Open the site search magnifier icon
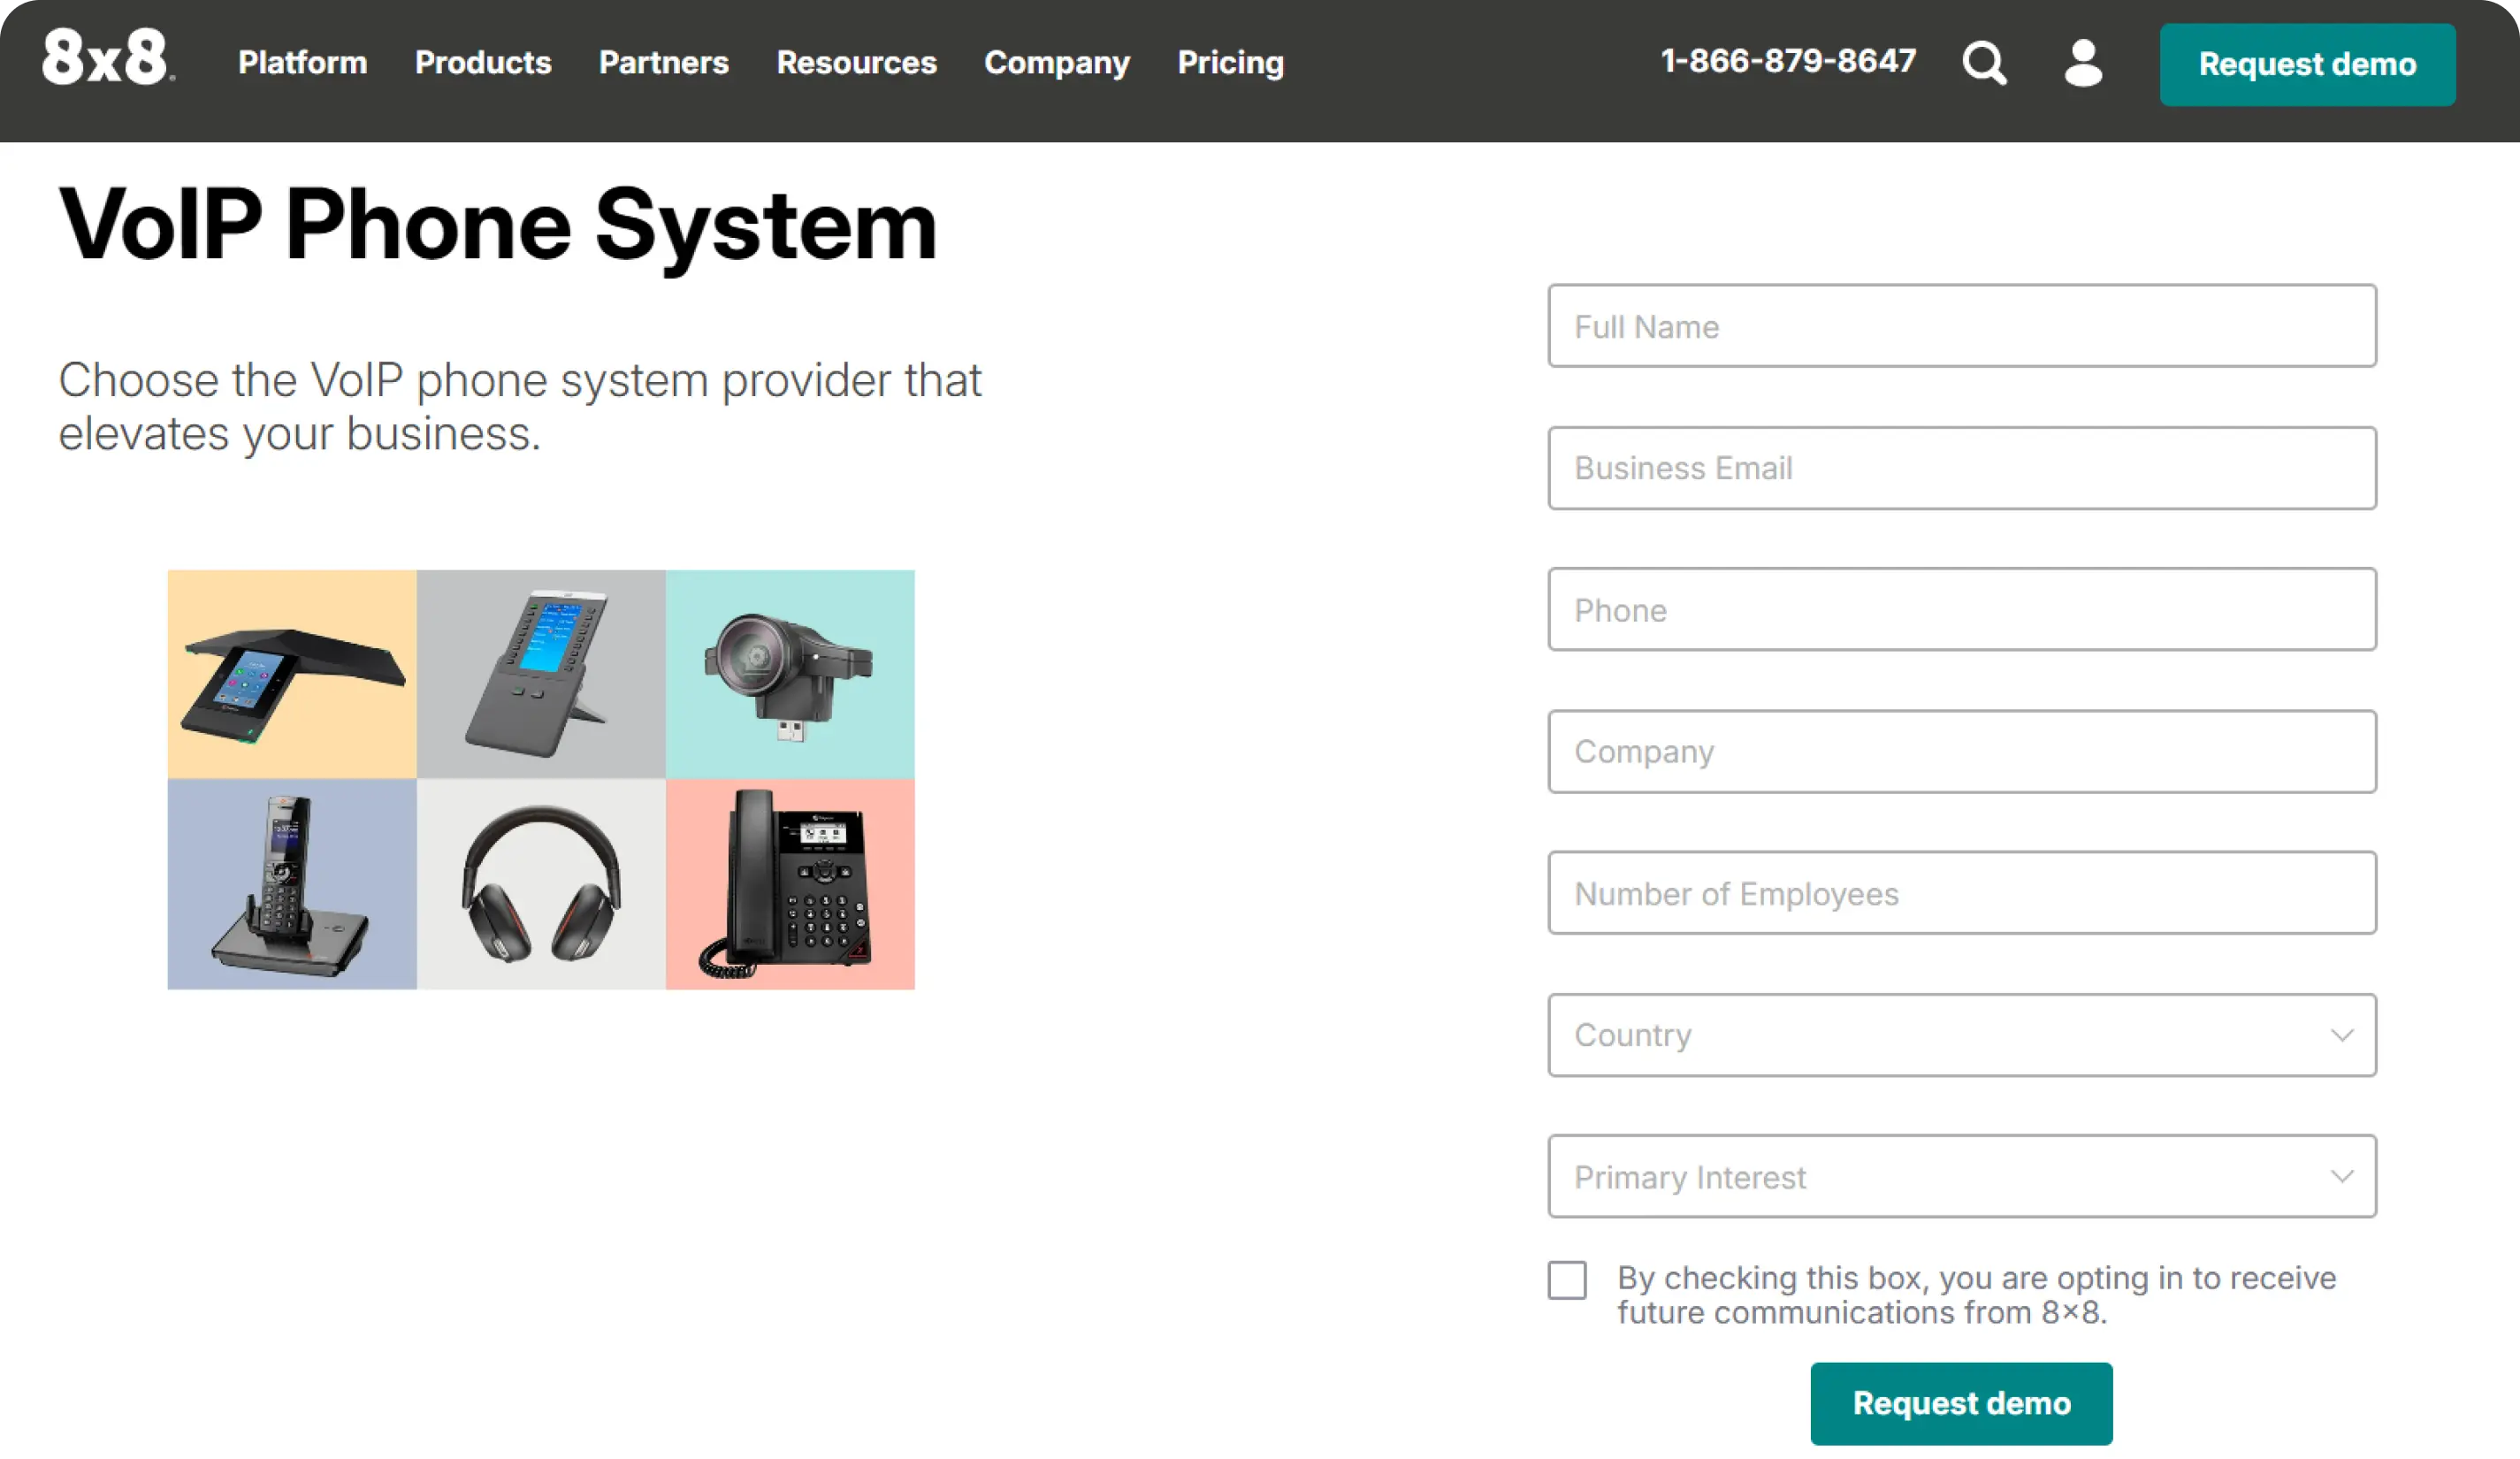The image size is (2520, 1459). pyautogui.click(x=1984, y=63)
